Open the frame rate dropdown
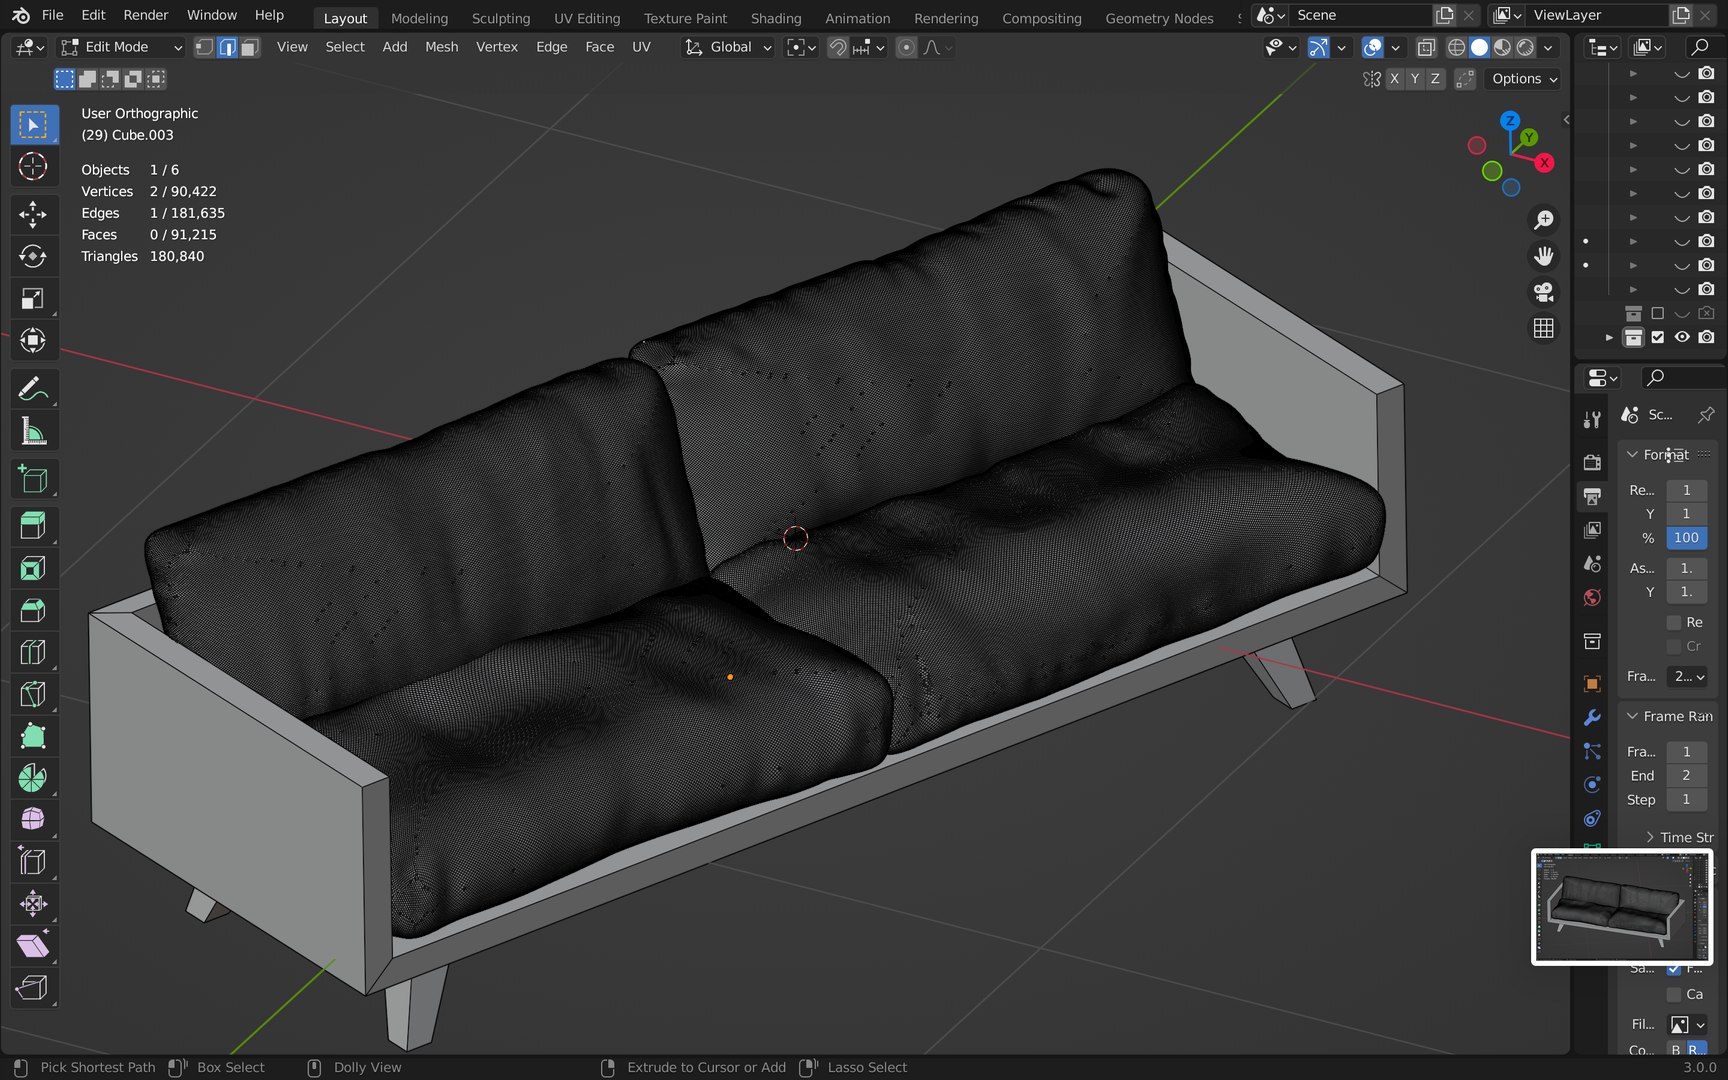The height and width of the screenshot is (1080, 1728). coord(1686,677)
